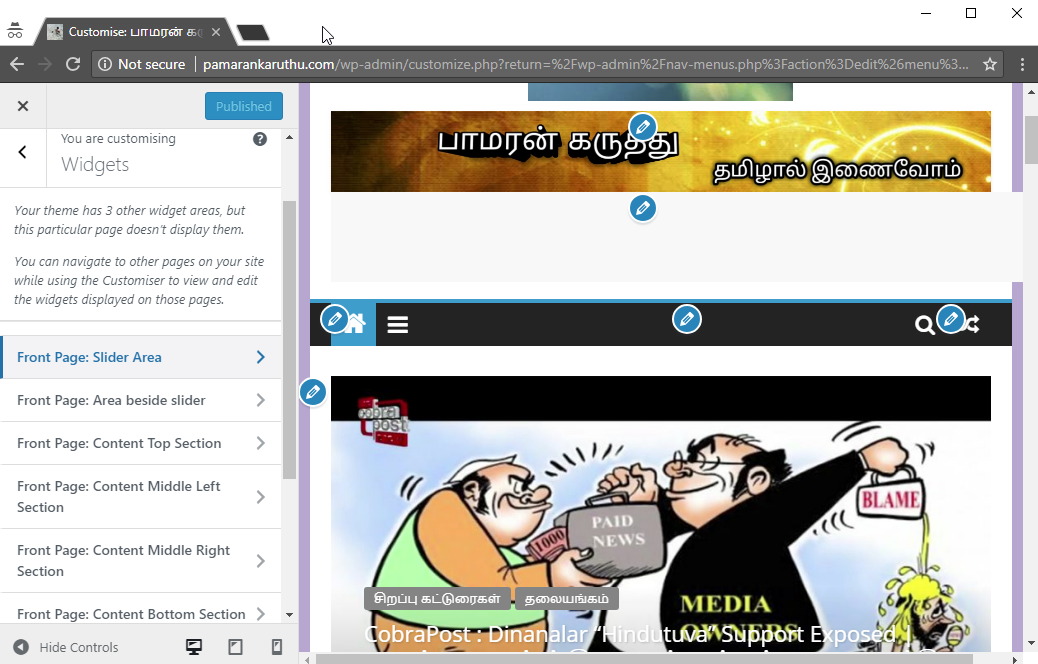Expand Front Page: Area beside slider
The image size is (1038, 664).
click(x=140, y=400)
